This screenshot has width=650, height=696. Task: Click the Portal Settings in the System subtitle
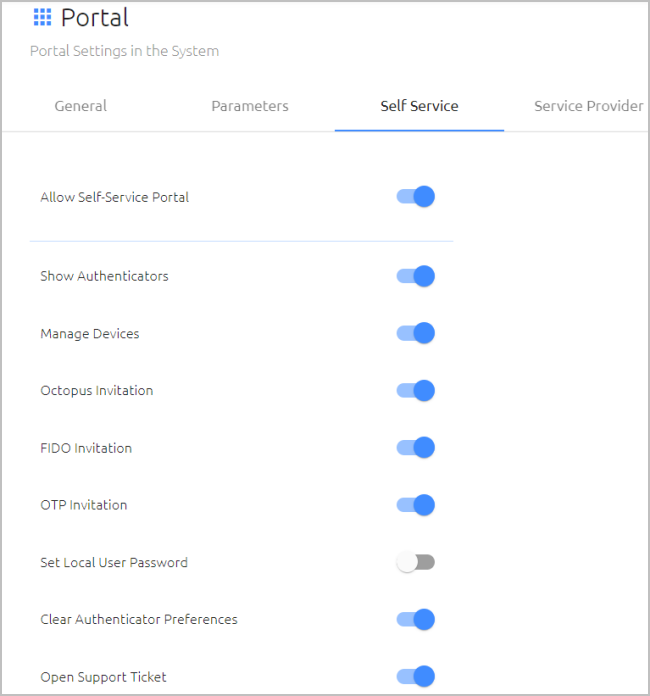[124, 51]
